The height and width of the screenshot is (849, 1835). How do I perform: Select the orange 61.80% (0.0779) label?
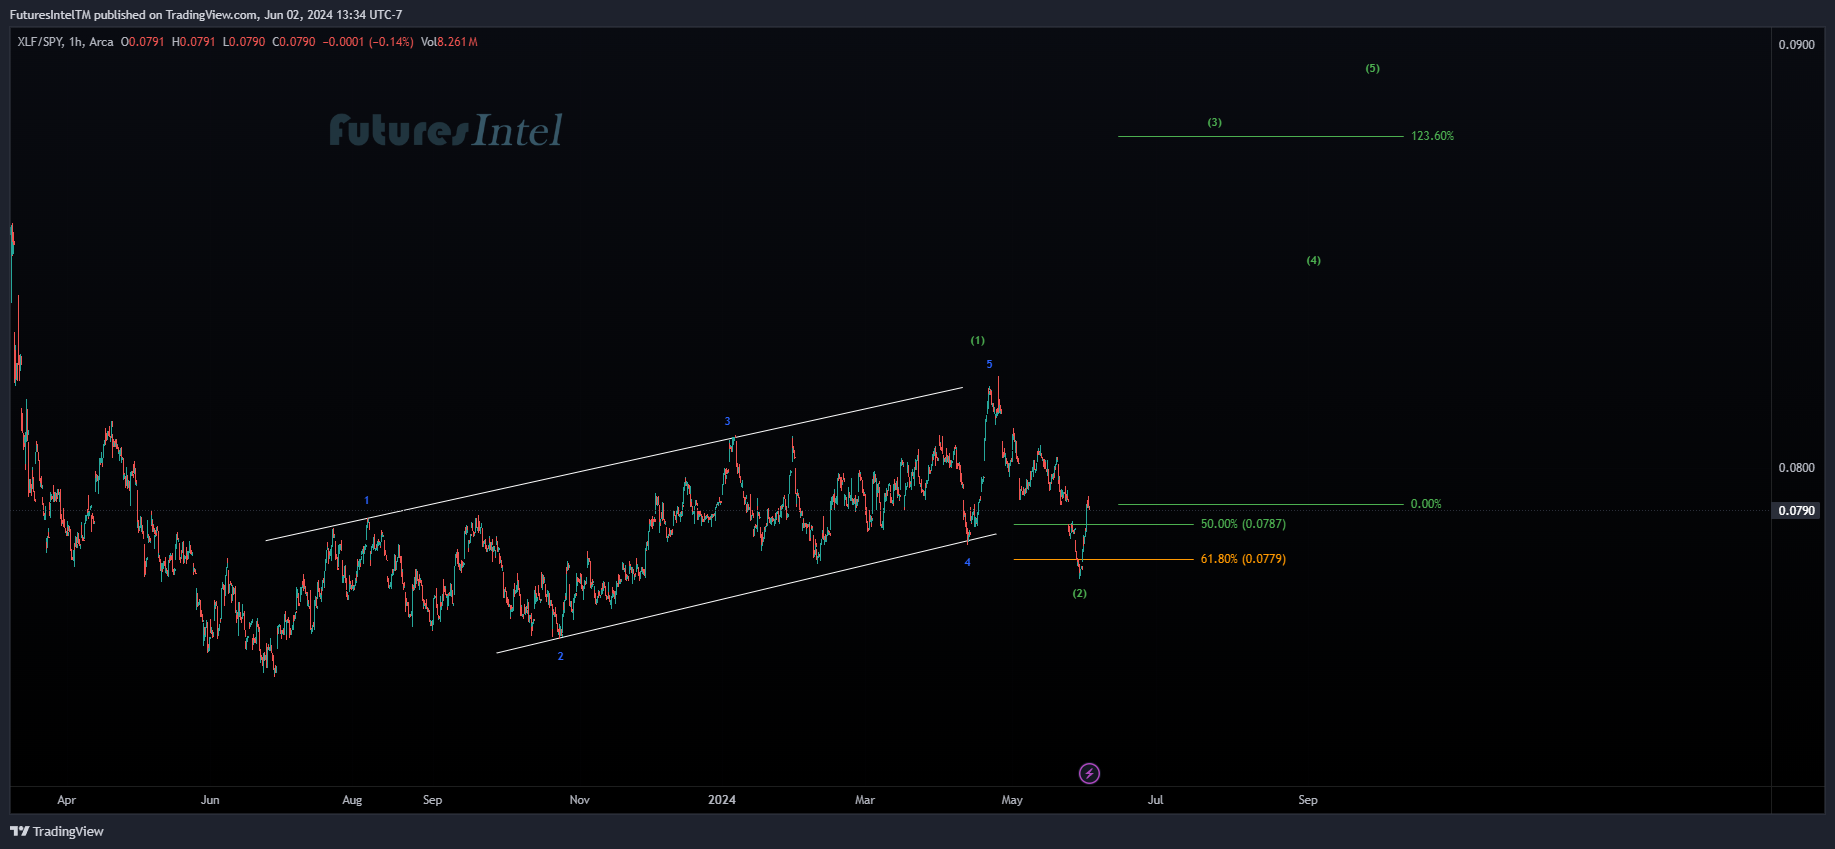tap(1243, 559)
